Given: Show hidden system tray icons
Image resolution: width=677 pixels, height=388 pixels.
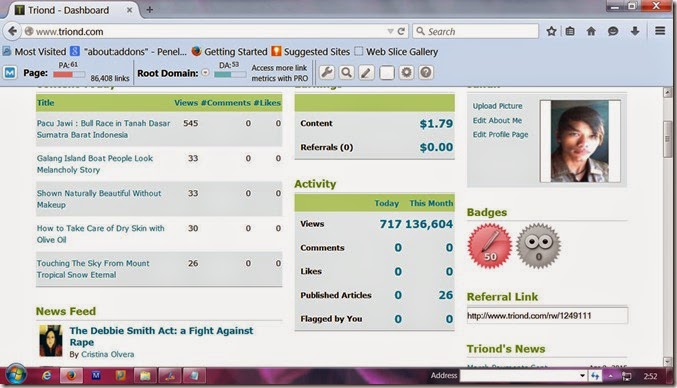Looking at the screenshot, I should [x=611, y=376].
